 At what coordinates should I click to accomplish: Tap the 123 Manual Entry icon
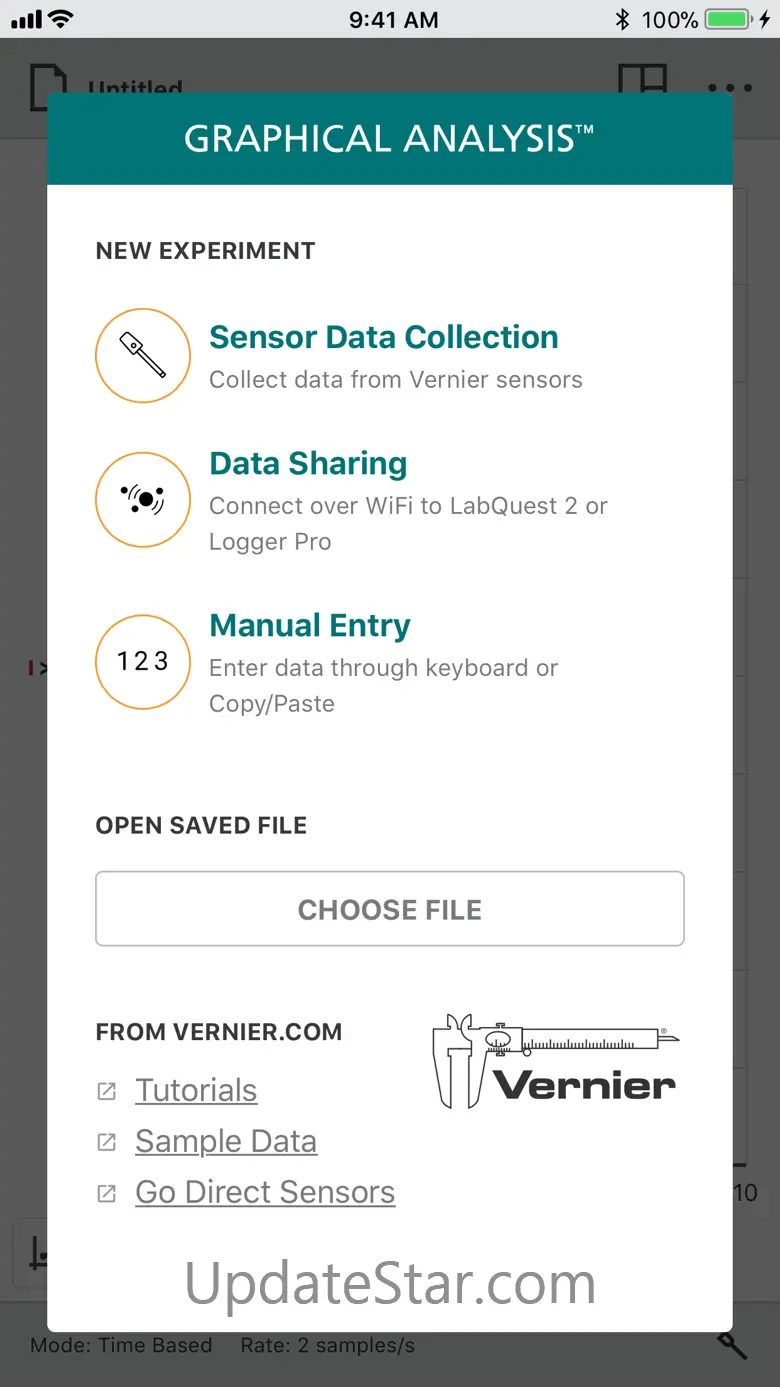click(143, 661)
